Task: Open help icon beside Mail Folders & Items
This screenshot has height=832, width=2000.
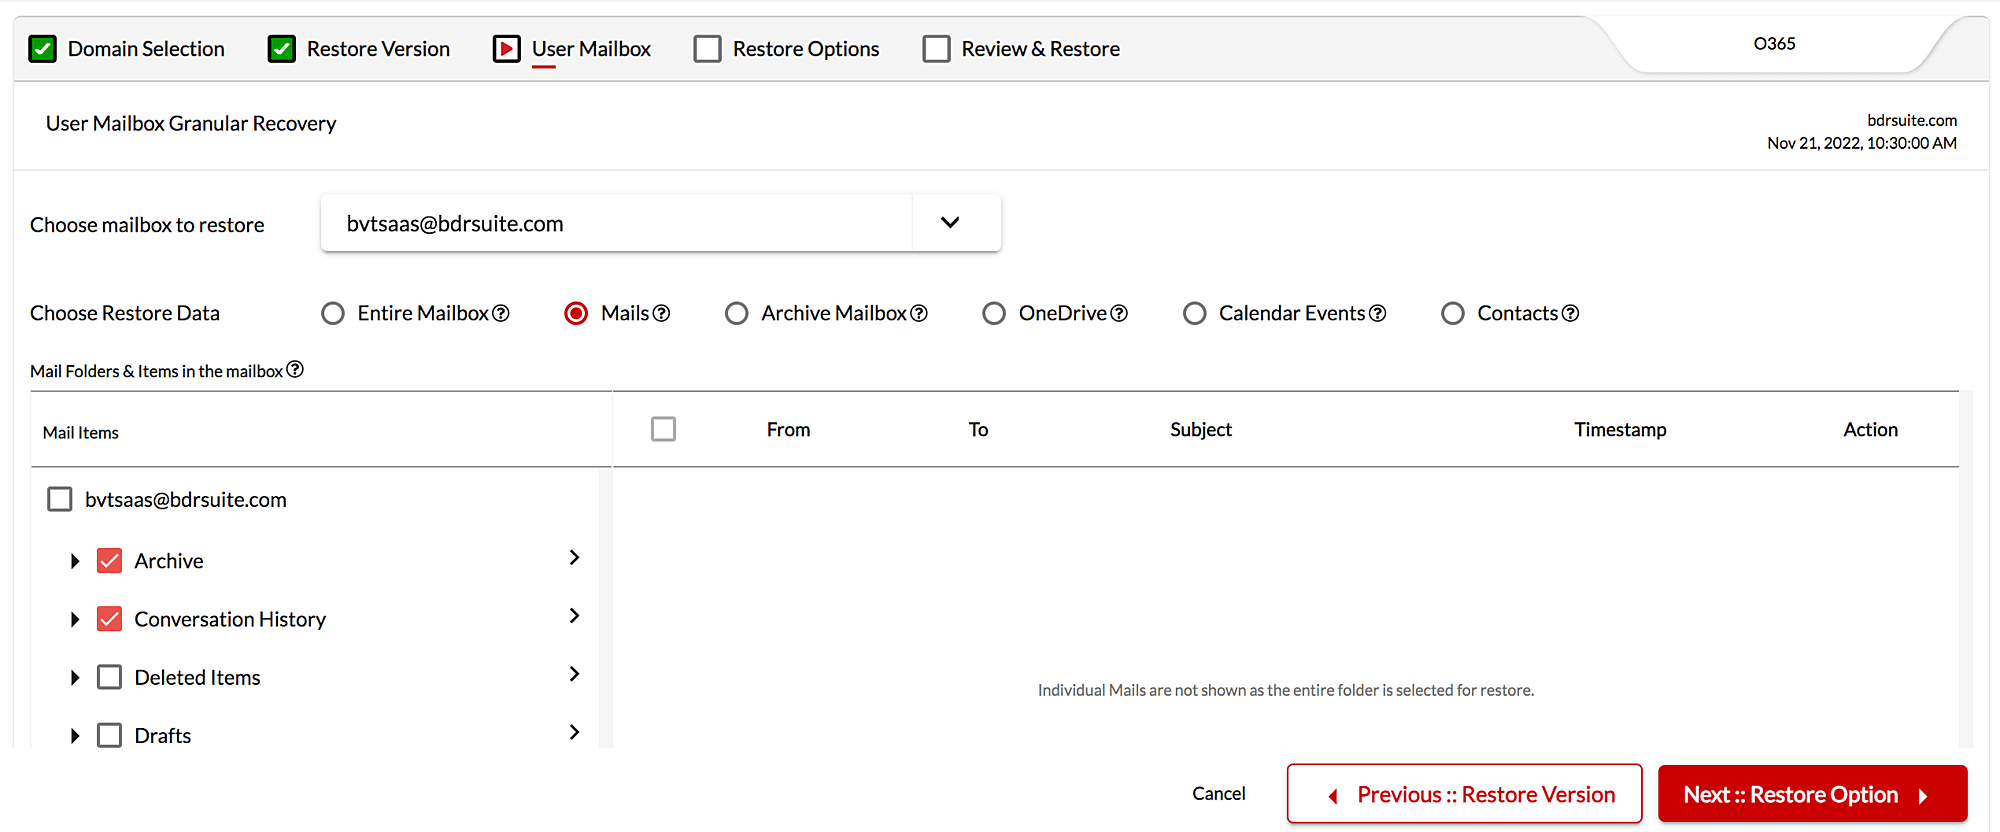Action: click(x=295, y=369)
